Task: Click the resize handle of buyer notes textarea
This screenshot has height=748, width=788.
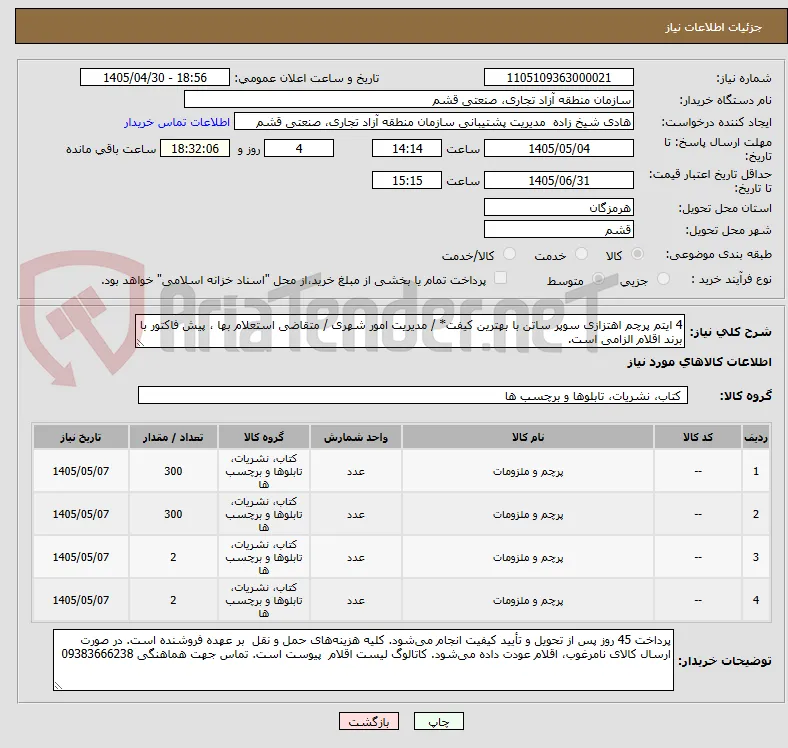Action: tap(58, 686)
